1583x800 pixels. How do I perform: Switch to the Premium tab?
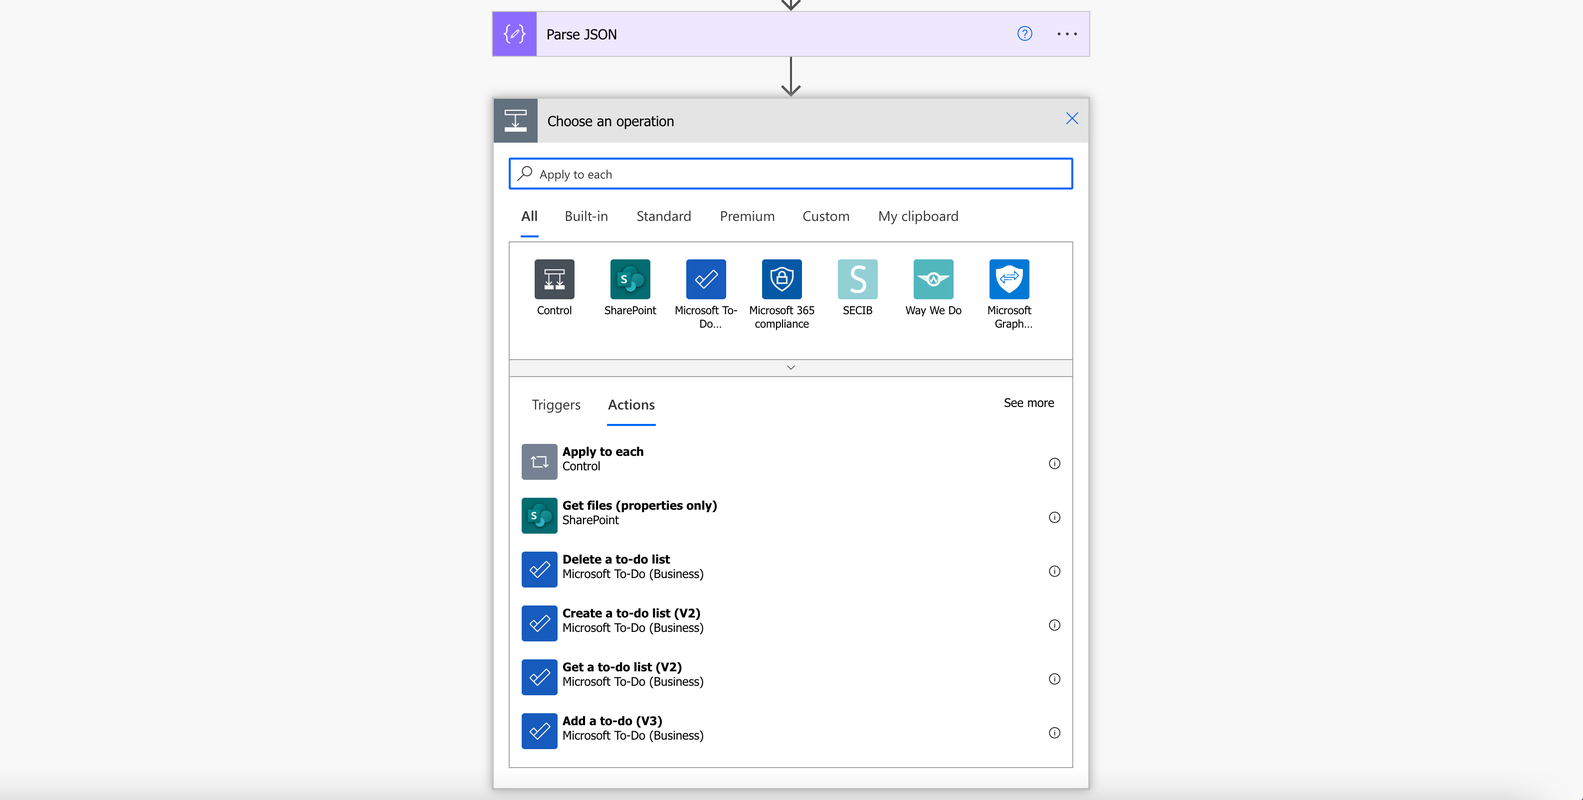(x=747, y=216)
